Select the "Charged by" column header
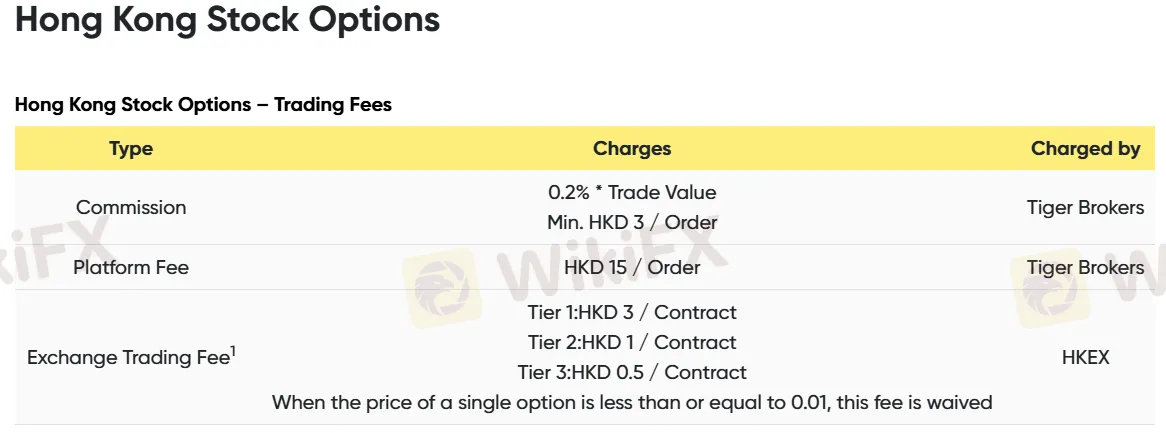Image resolution: width=1166 pixels, height=433 pixels. click(1085, 149)
